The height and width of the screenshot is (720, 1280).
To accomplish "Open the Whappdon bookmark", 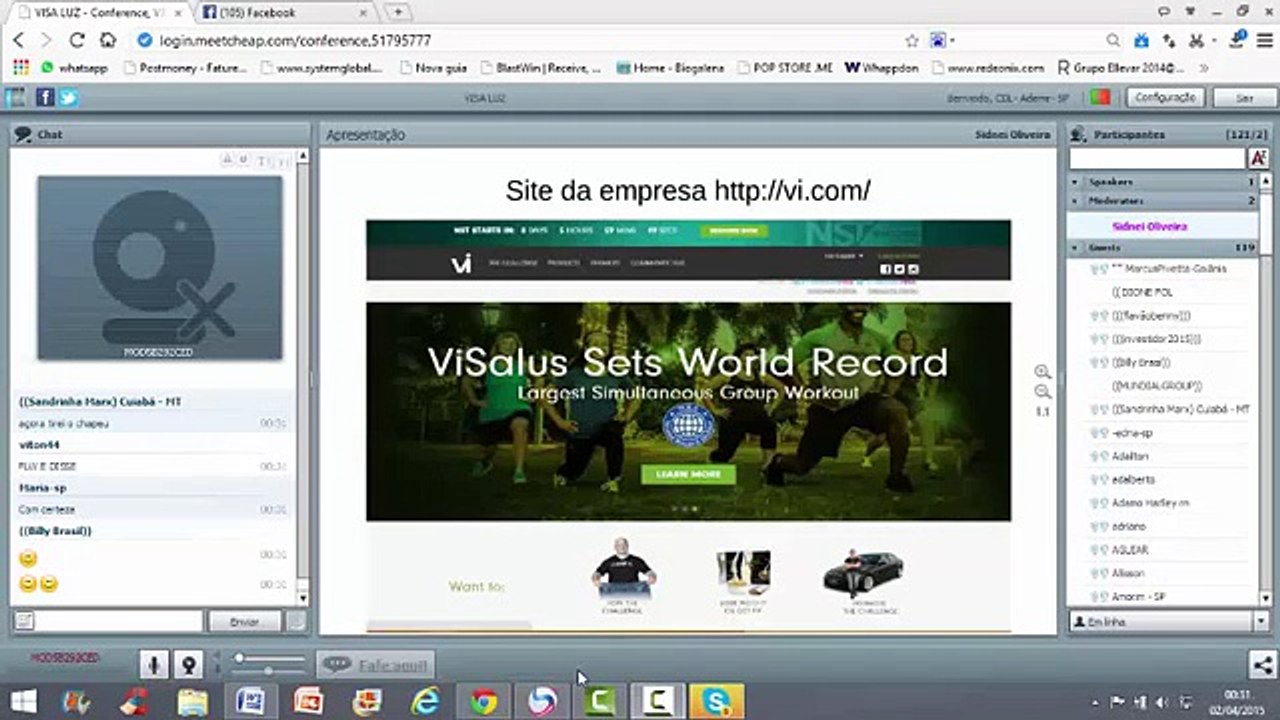I will [882, 68].
